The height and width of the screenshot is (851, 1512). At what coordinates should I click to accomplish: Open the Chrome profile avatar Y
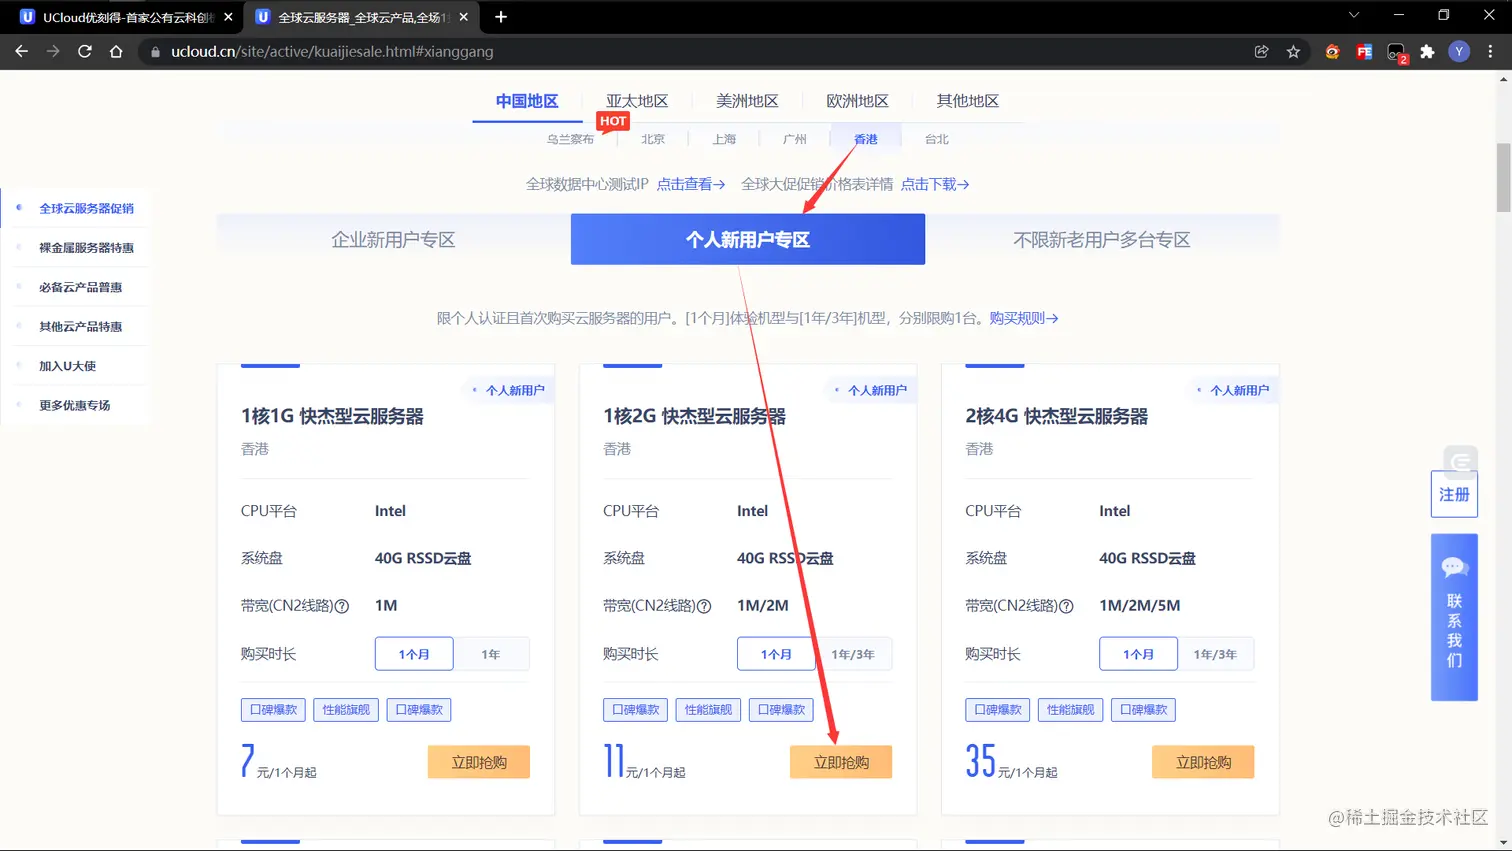[1459, 51]
